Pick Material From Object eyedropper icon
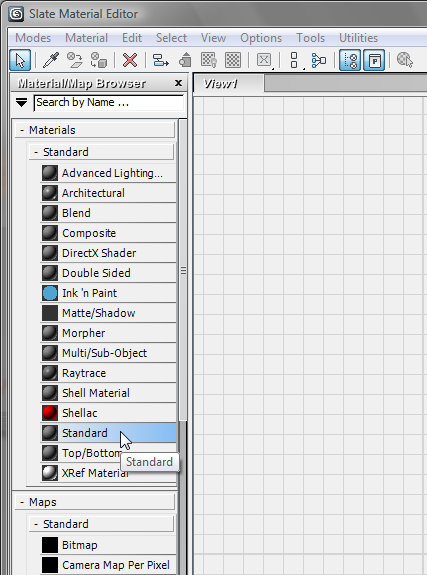 coord(51,60)
